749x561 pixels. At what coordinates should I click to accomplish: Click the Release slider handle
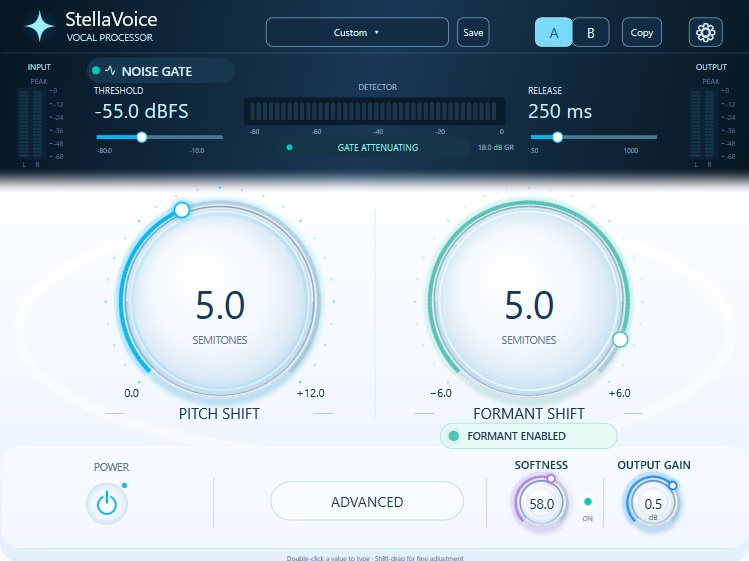(557, 137)
